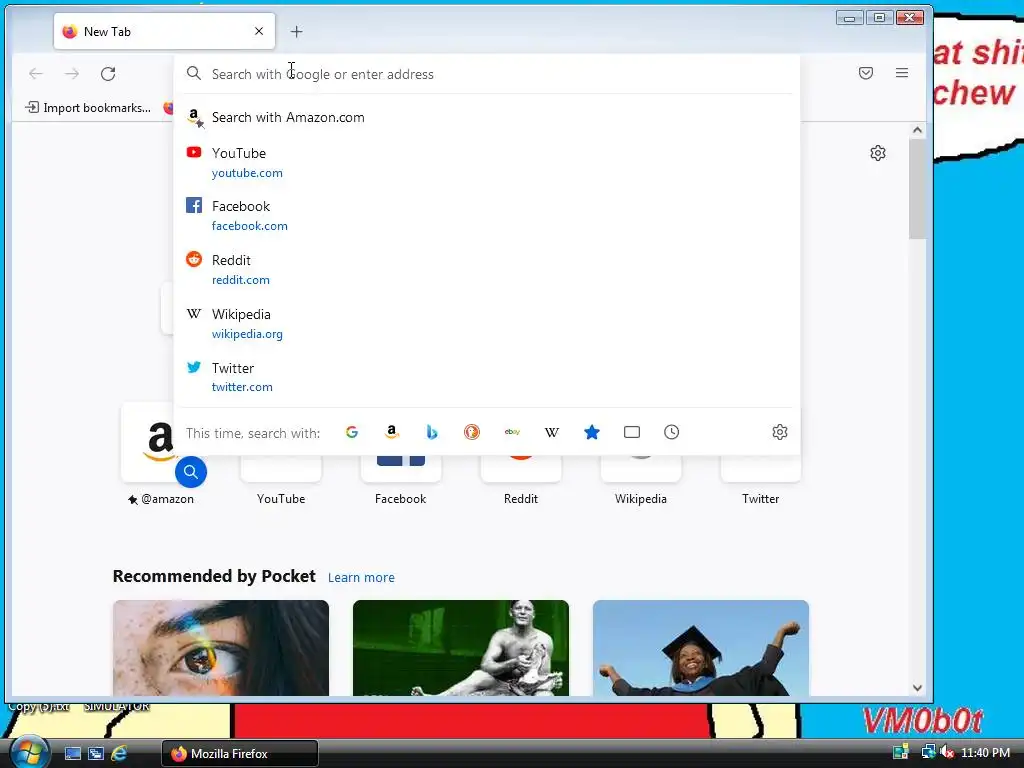
Task: Open Save to Pocket button
Action: [x=866, y=73]
